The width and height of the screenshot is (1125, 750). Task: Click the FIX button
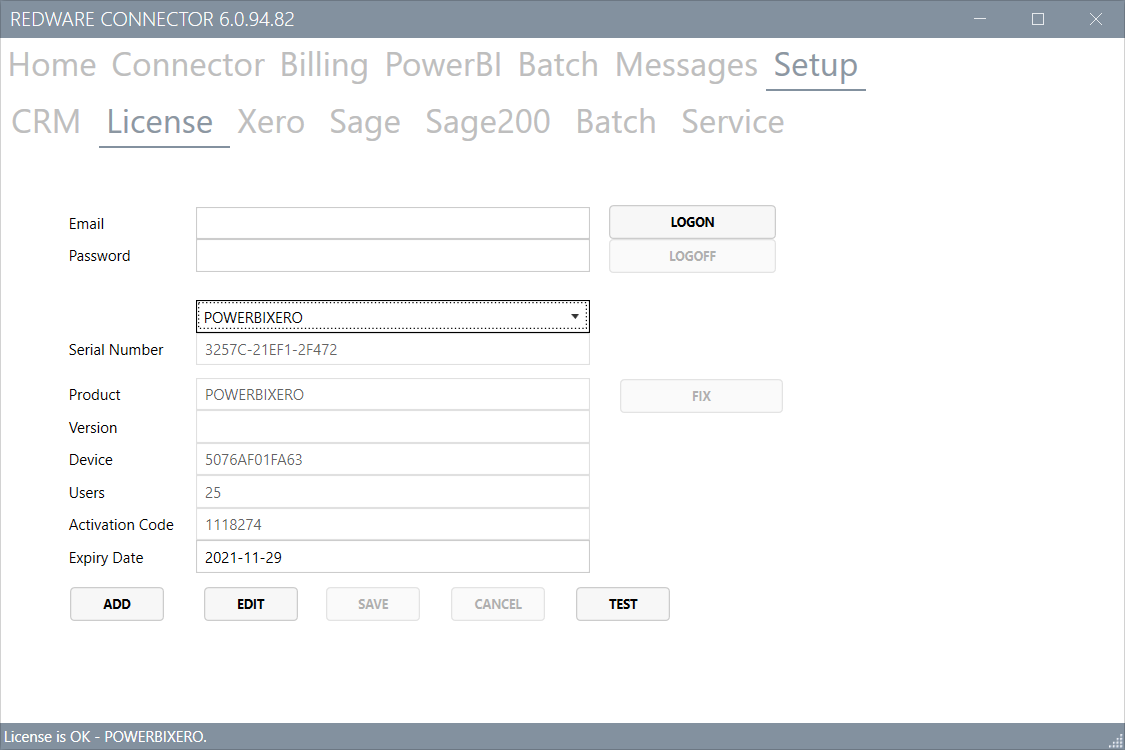(x=701, y=396)
